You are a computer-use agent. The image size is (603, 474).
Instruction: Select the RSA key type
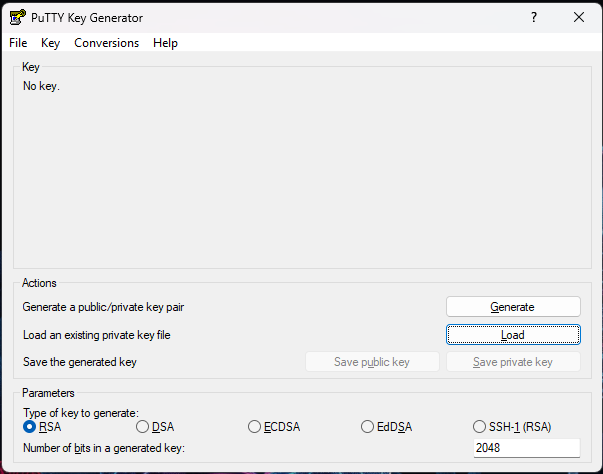[42, 427]
